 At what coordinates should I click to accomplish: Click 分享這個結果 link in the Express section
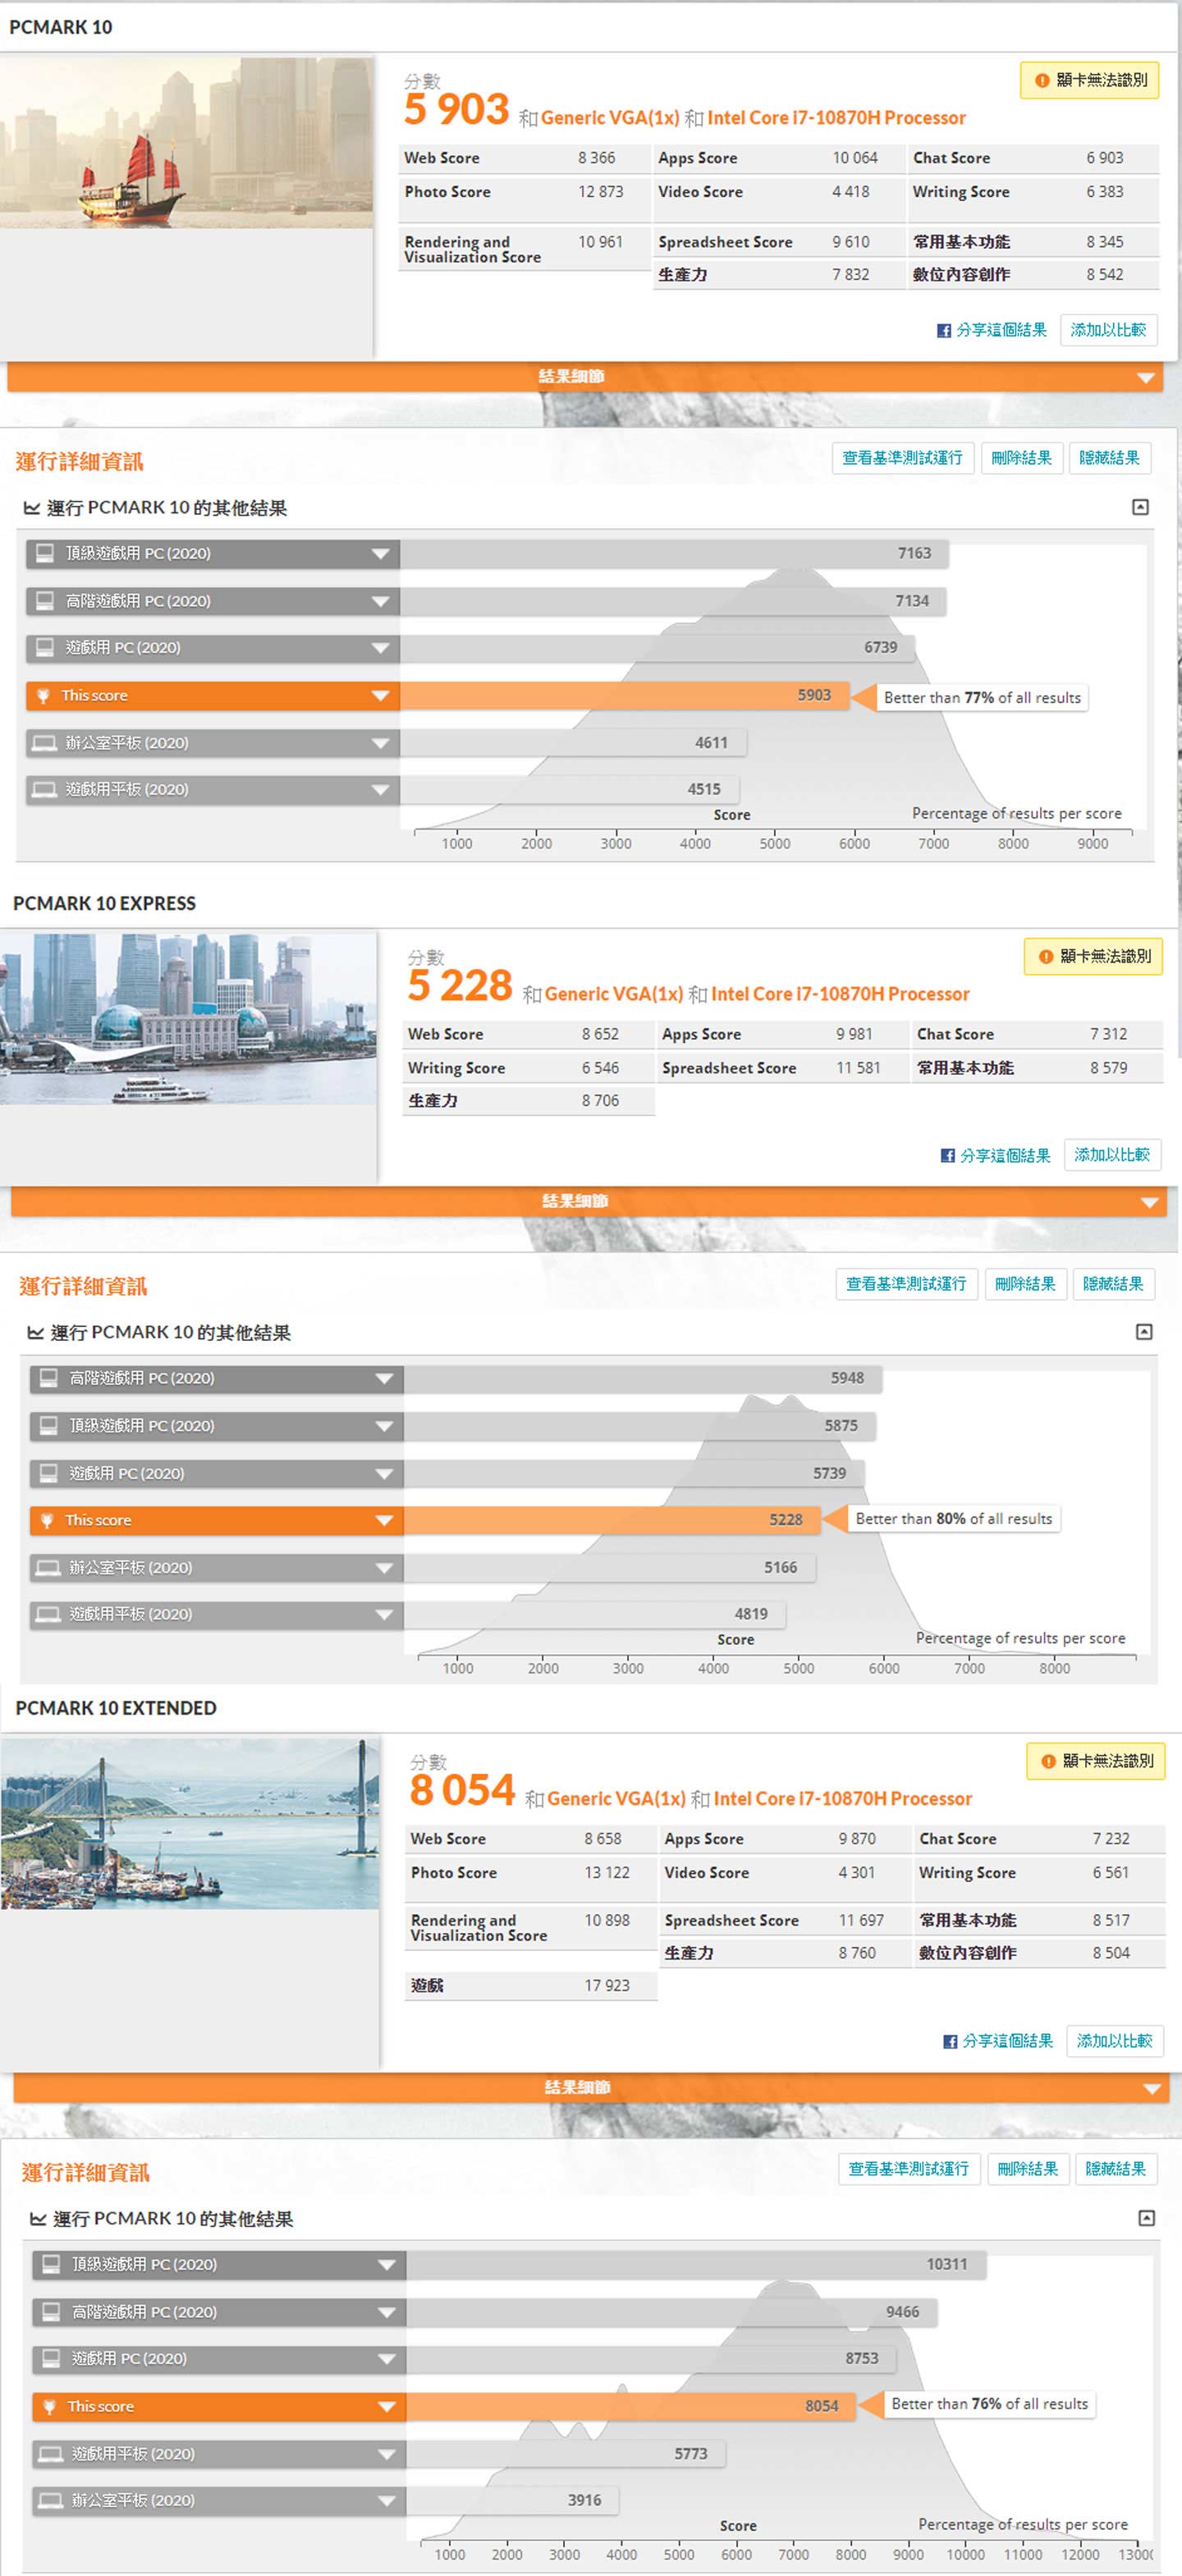(x=1005, y=1156)
